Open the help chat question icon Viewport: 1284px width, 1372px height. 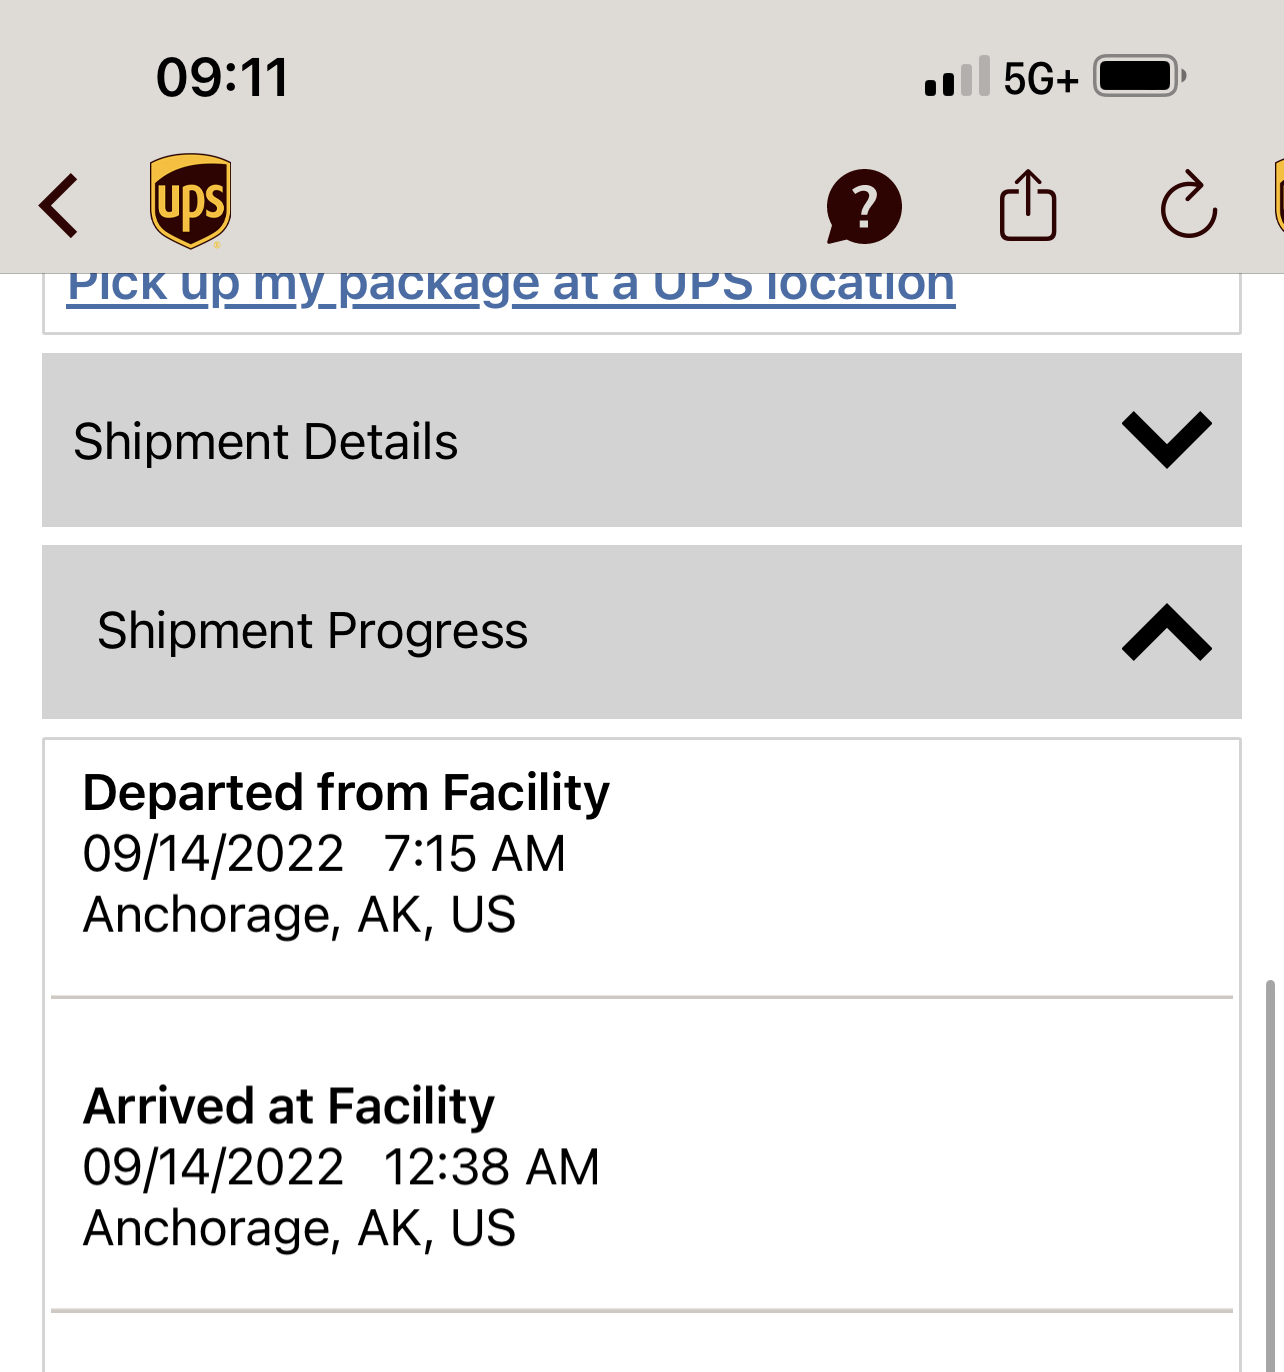pyautogui.click(x=864, y=207)
